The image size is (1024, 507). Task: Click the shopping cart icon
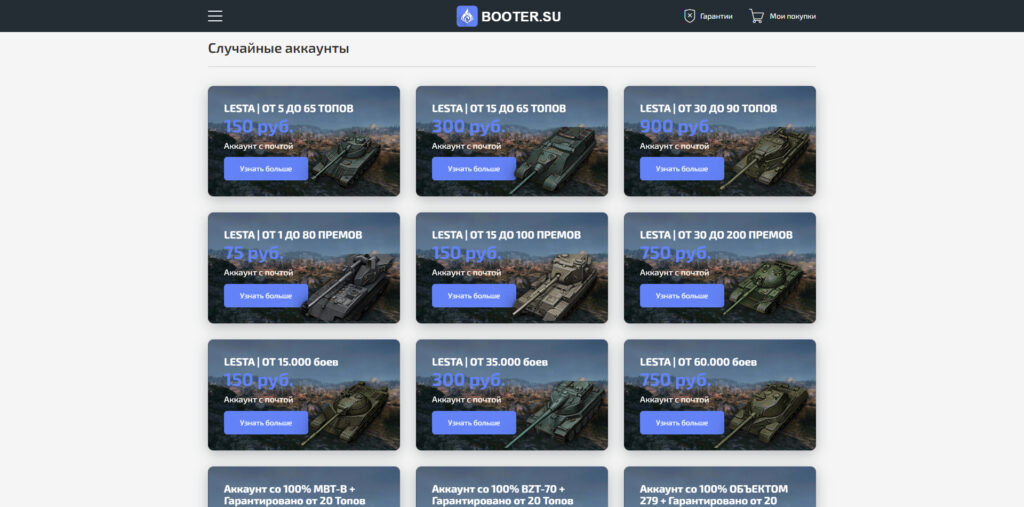click(x=756, y=16)
